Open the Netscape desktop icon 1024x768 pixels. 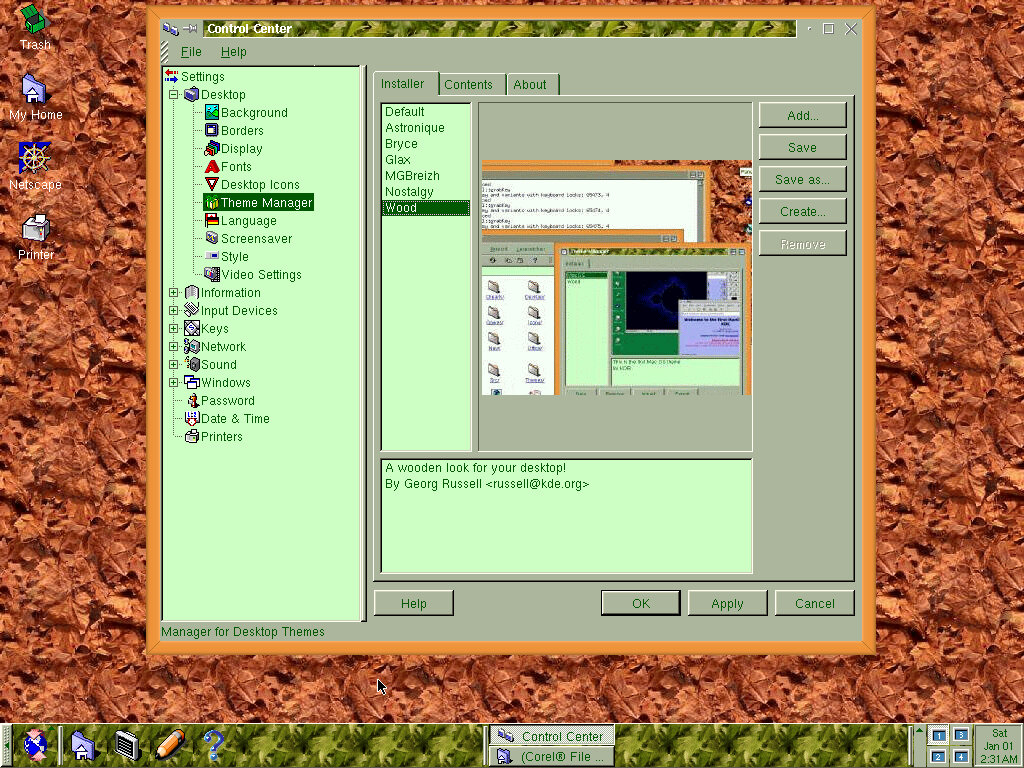coord(35,158)
